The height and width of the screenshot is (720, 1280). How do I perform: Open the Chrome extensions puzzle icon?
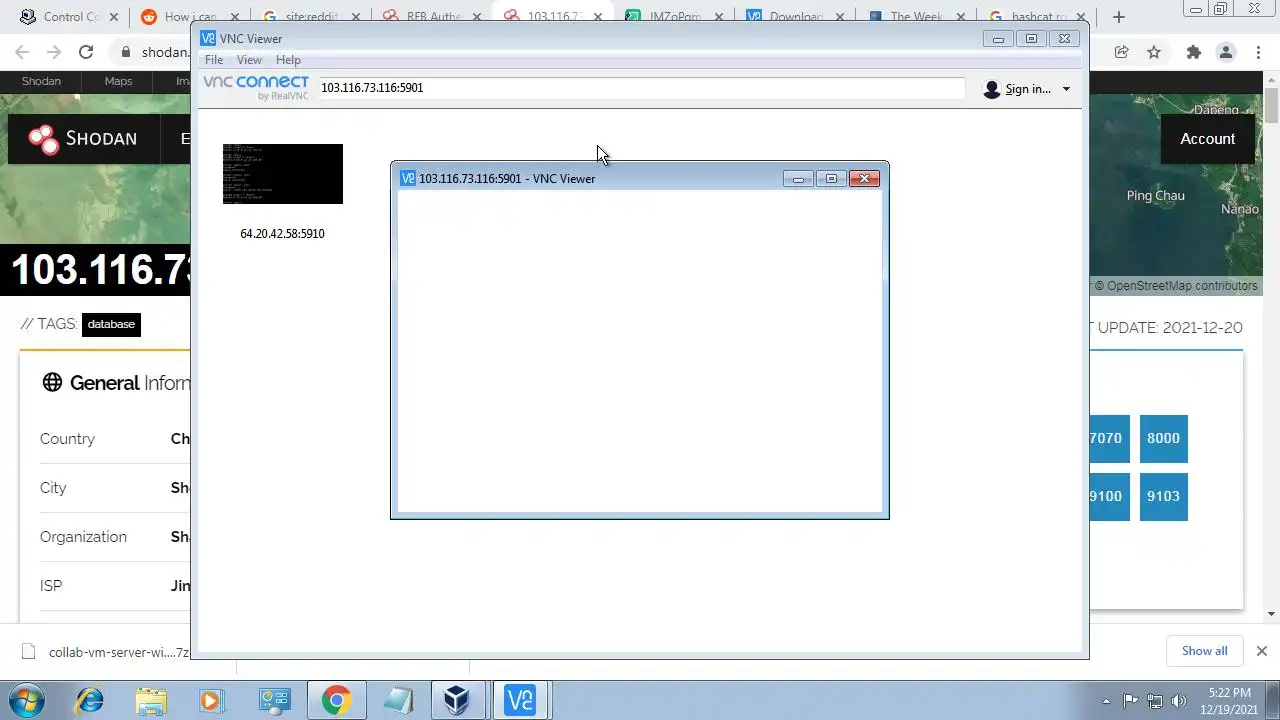[x=1193, y=52]
